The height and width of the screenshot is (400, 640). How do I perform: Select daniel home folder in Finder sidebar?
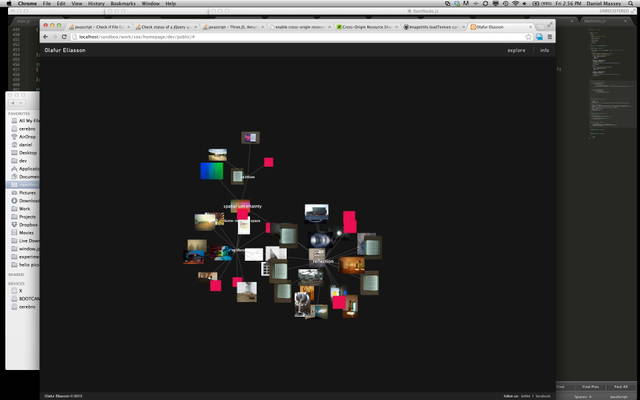[x=22, y=145]
